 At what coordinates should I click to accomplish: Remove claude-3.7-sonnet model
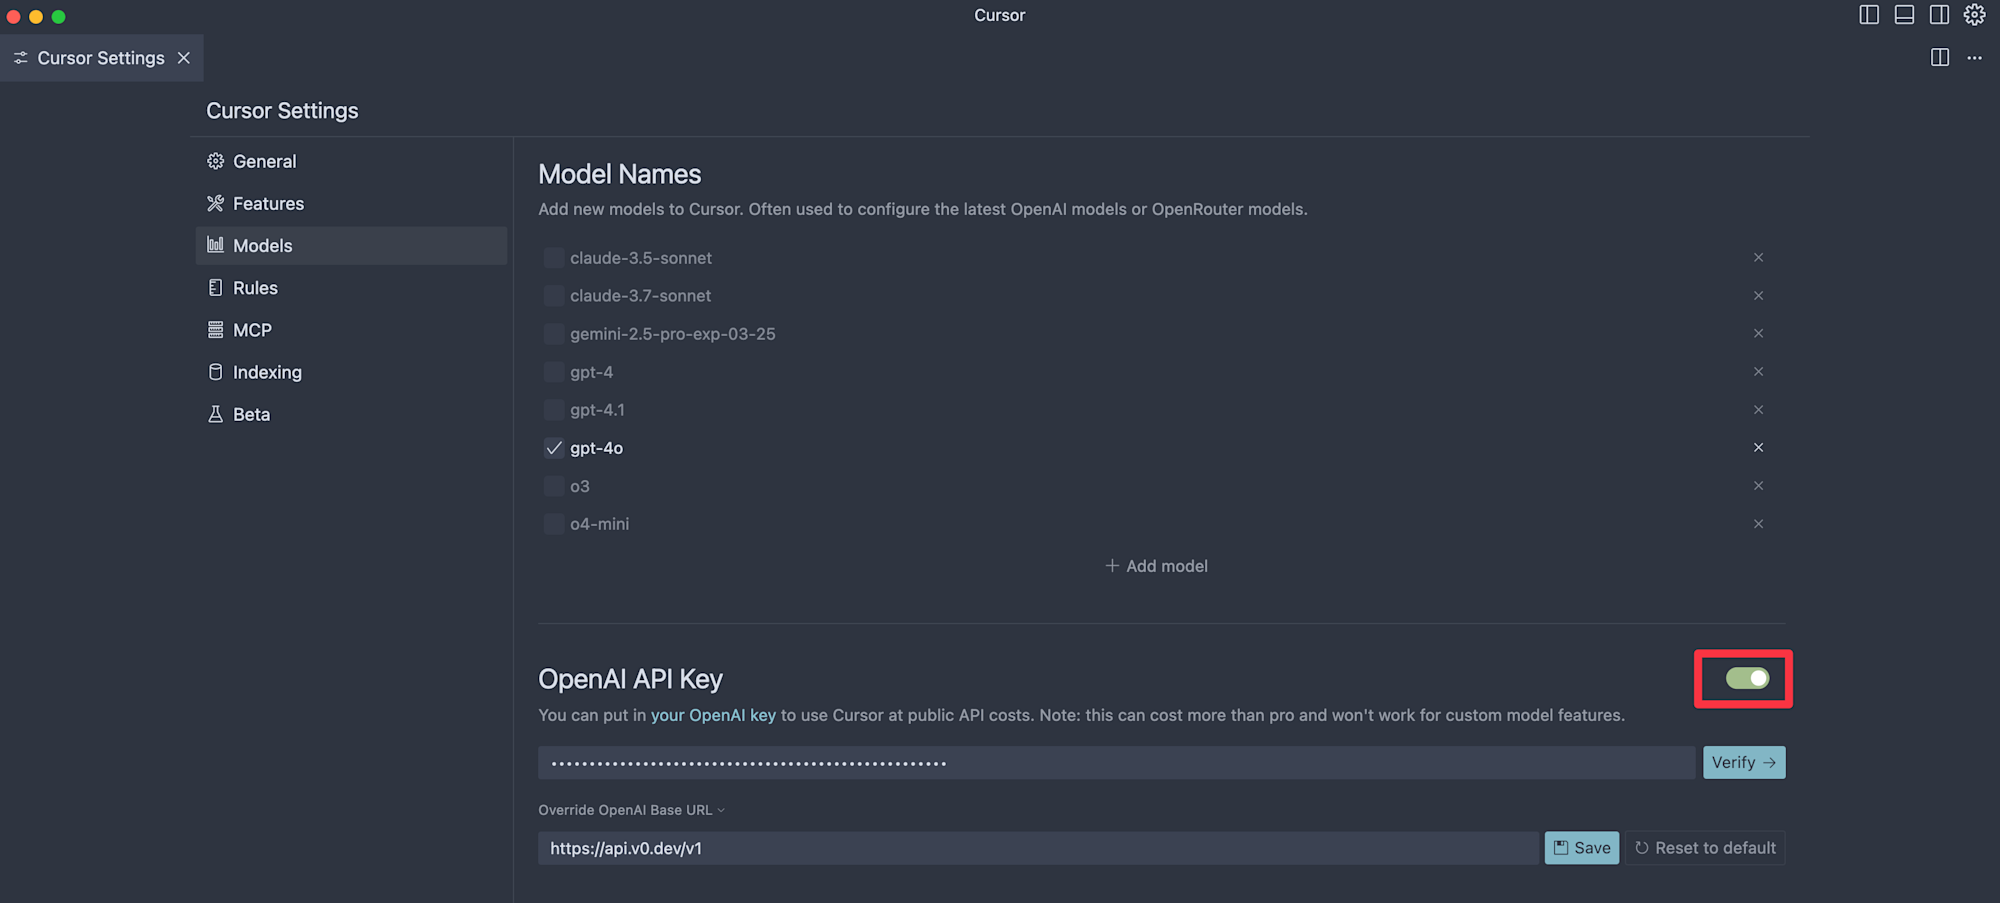(x=1758, y=296)
